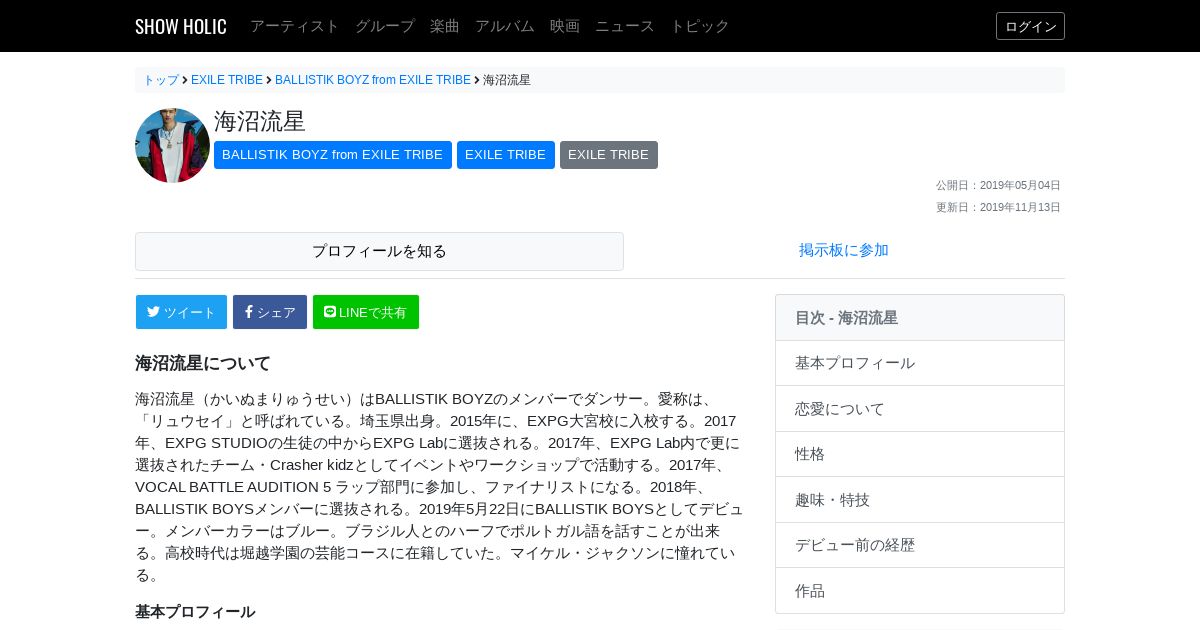Click the 更新日：2019年11月13日 text

[998, 207]
